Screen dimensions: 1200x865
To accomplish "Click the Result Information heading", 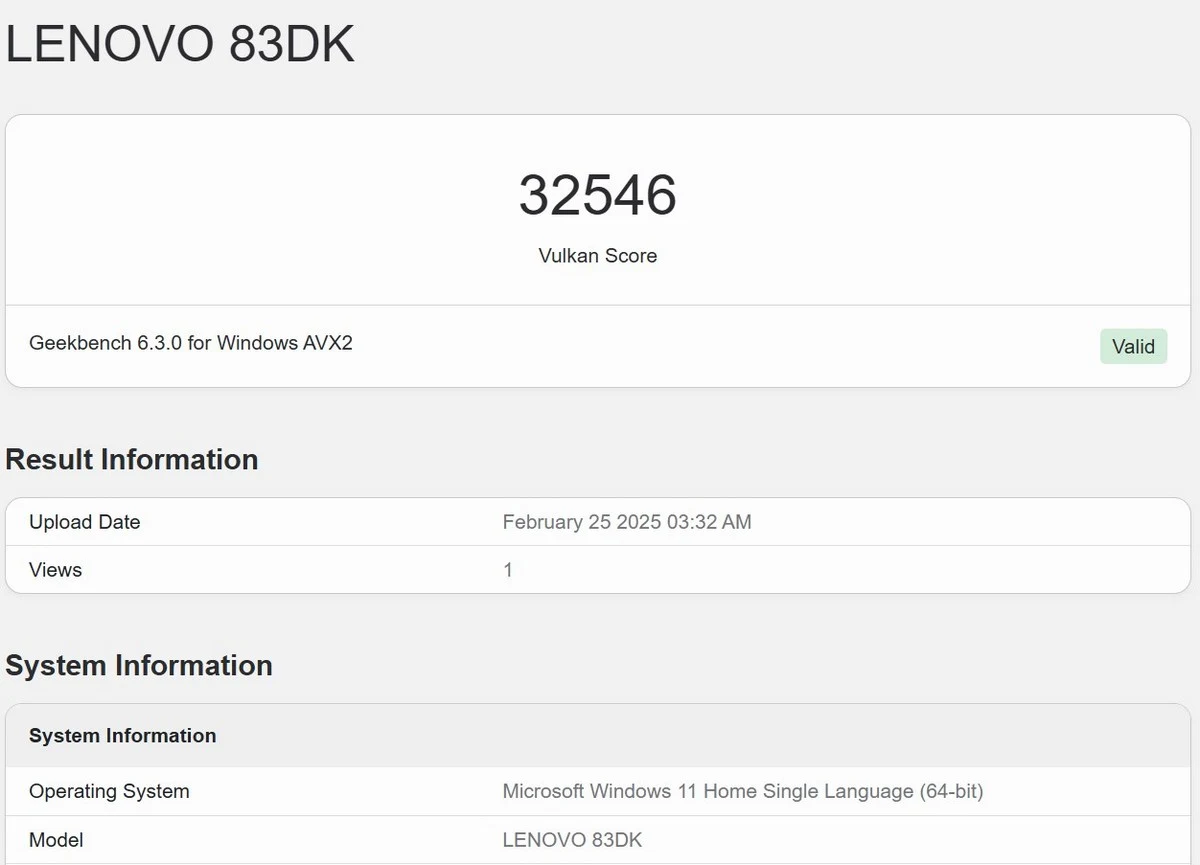I will (x=132, y=459).
